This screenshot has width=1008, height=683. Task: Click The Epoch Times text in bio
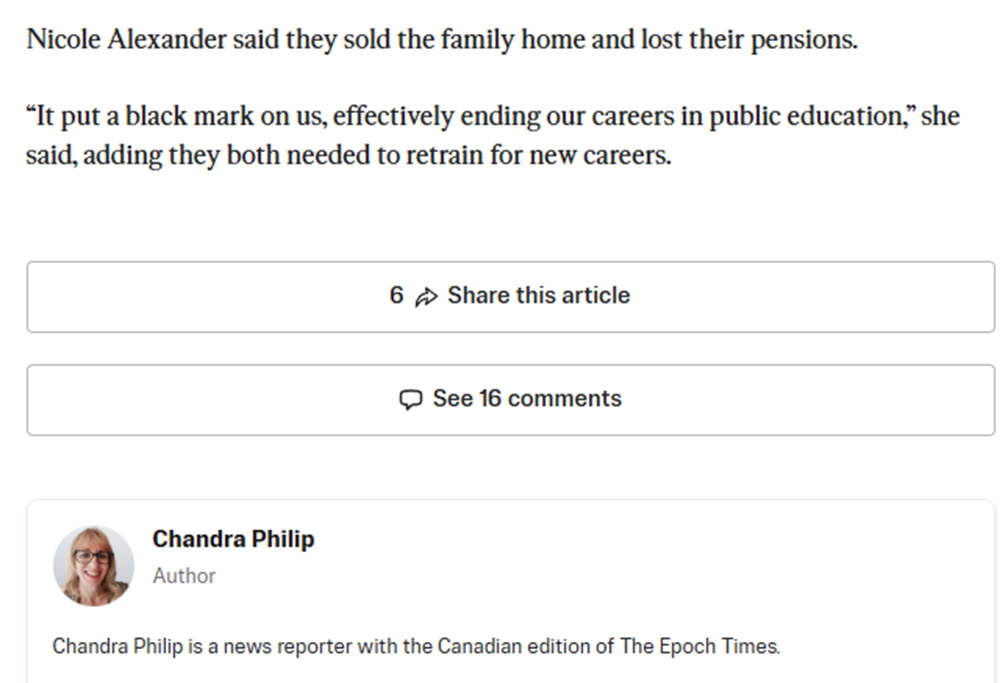[700, 646]
